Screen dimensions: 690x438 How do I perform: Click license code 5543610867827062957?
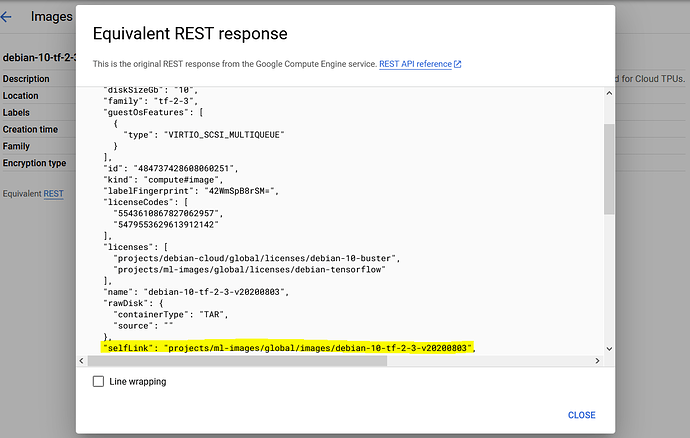(x=169, y=213)
